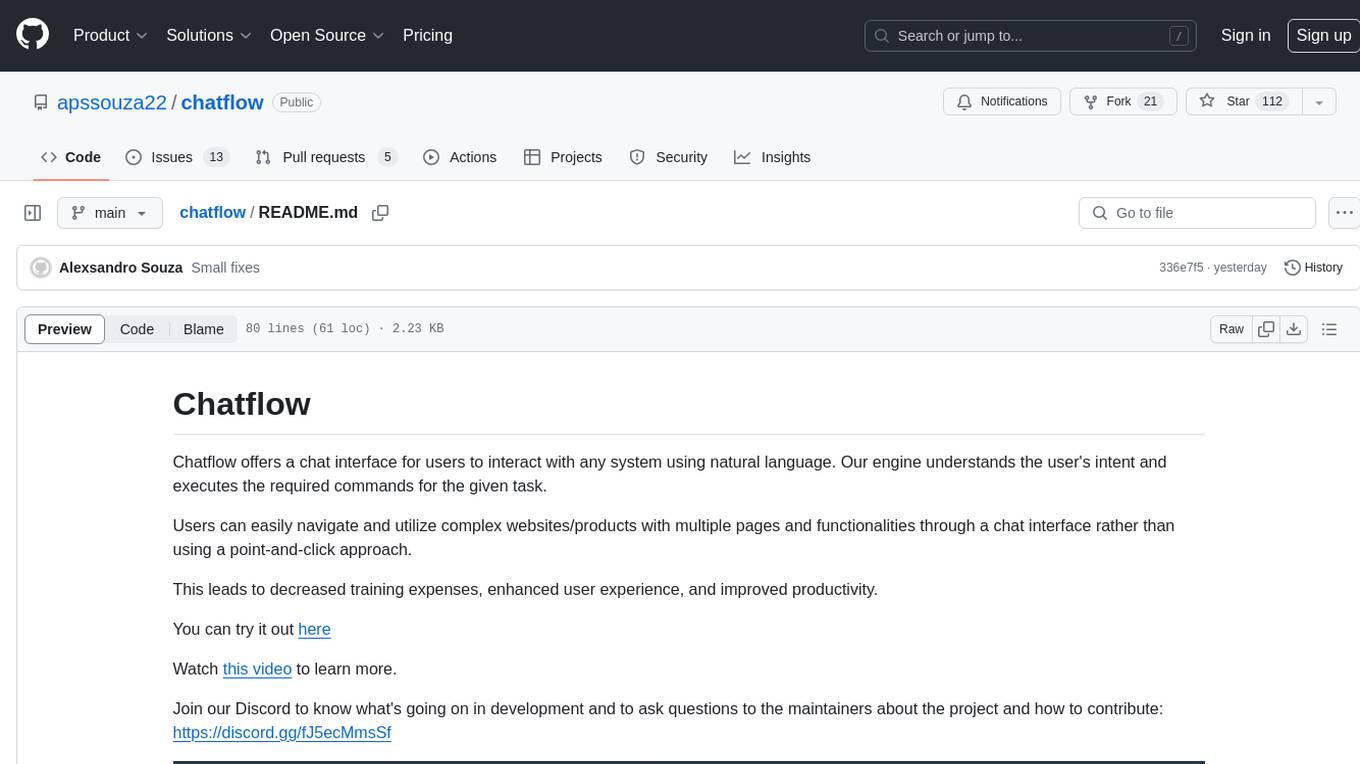Screen dimensions: 1360x764
Task: Click the 80 lines file info text
Action: tap(345, 329)
